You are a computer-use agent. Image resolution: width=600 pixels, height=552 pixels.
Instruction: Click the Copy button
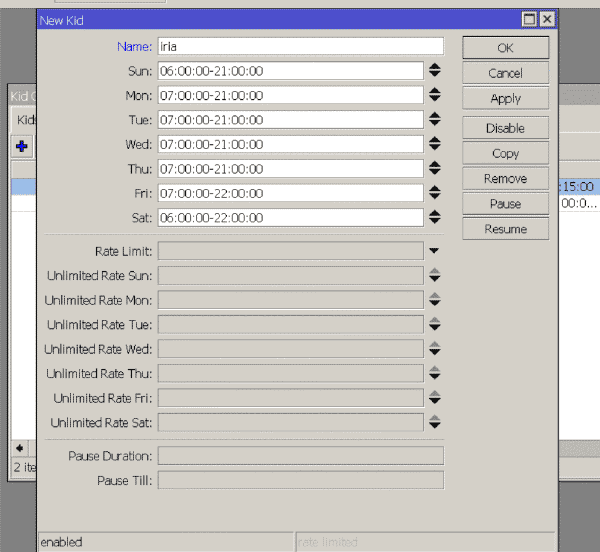pos(505,153)
